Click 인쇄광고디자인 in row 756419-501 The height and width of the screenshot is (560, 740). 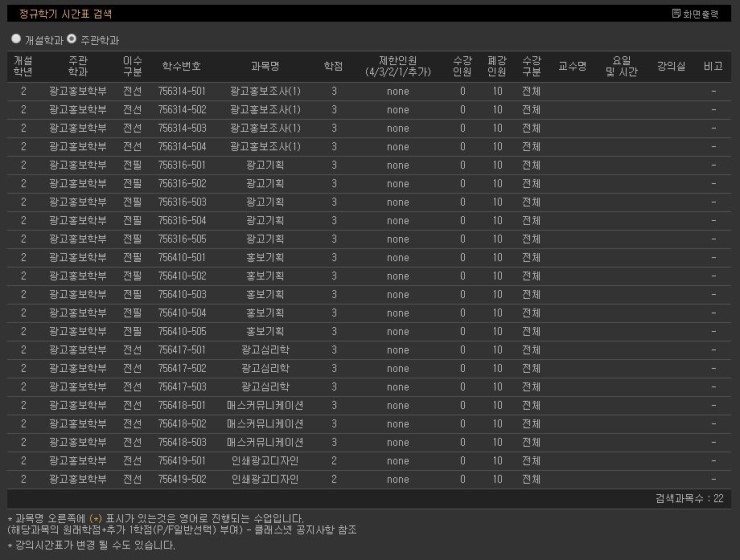pyautogui.click(x=265, y=461)
